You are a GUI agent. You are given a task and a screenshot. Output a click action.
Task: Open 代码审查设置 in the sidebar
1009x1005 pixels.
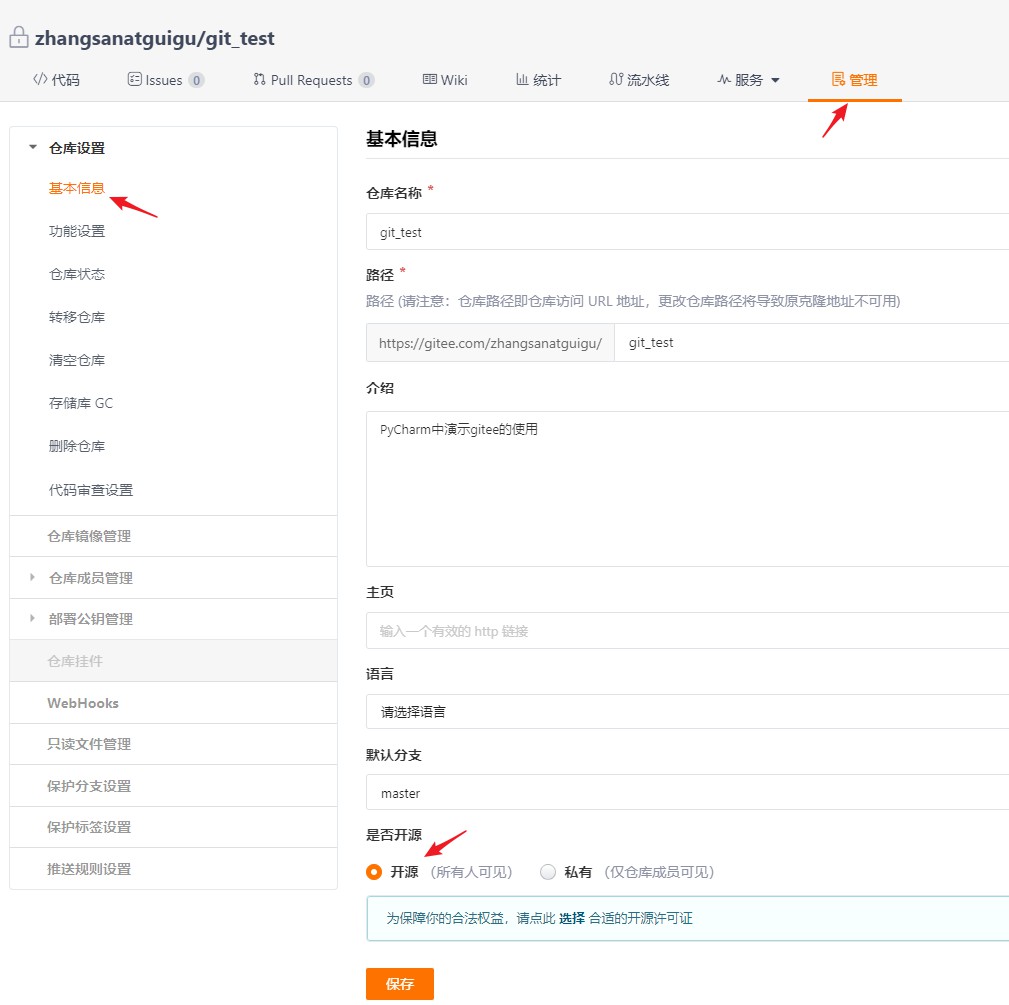(x=91, y=490)
